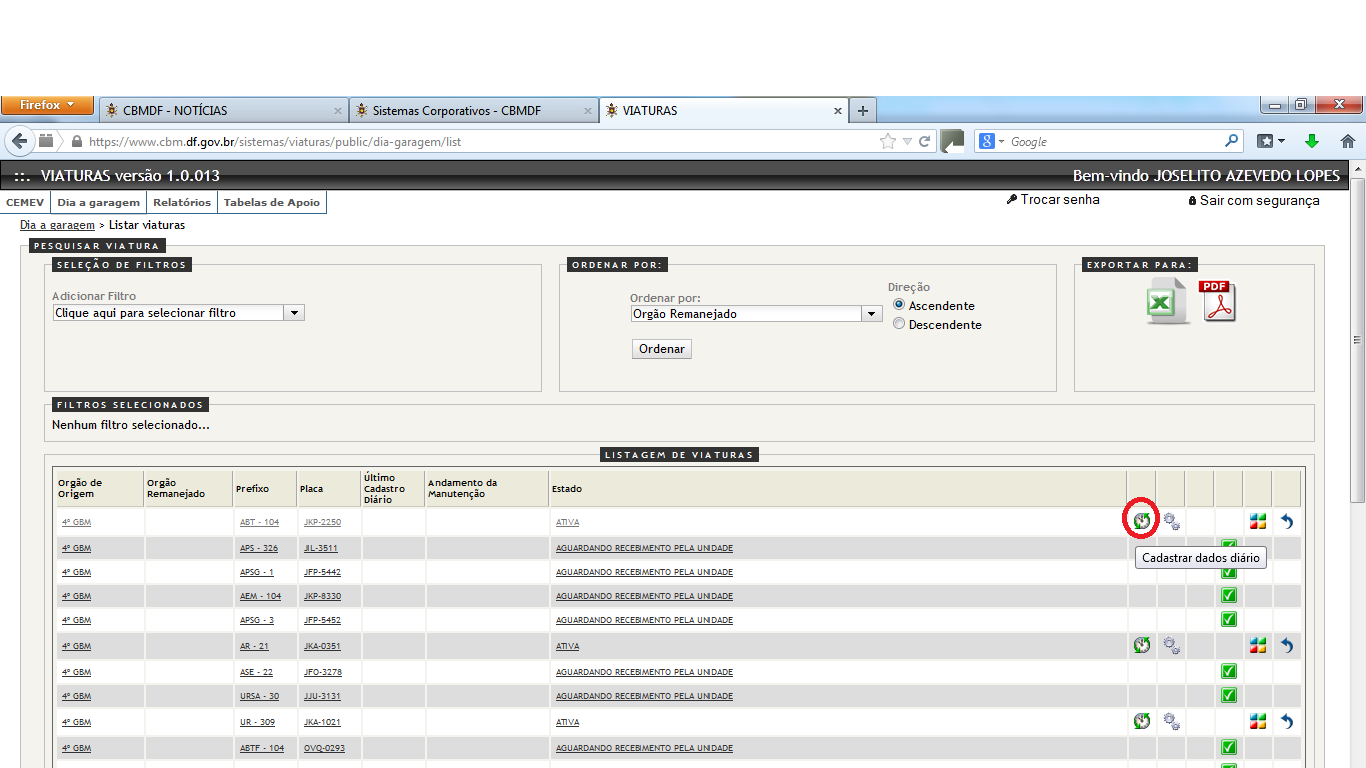Click green check icon in ASE - 22 row

click(1229, 671)
